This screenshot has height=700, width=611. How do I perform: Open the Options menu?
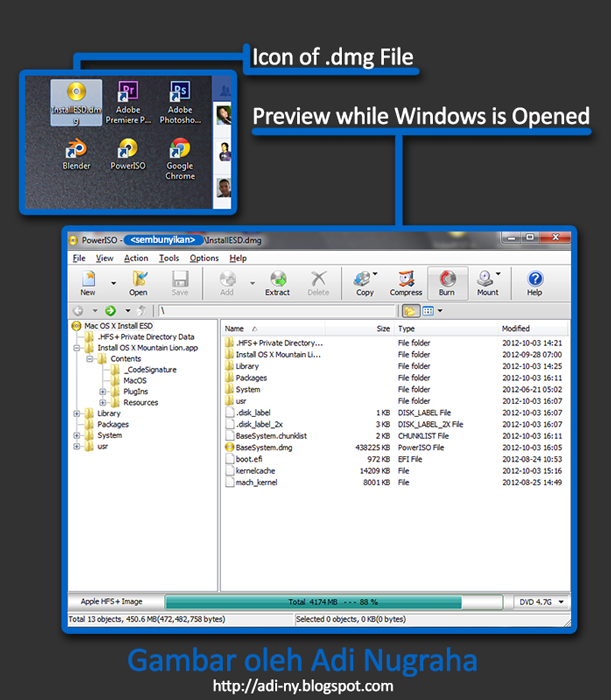pos(204,258)
